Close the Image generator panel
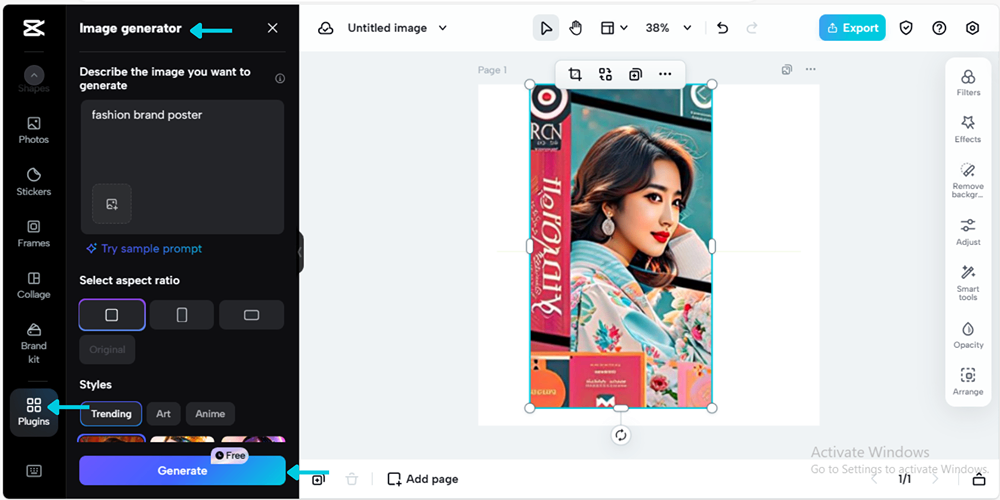The image size is (1000, 500). (x=272, y=28)
